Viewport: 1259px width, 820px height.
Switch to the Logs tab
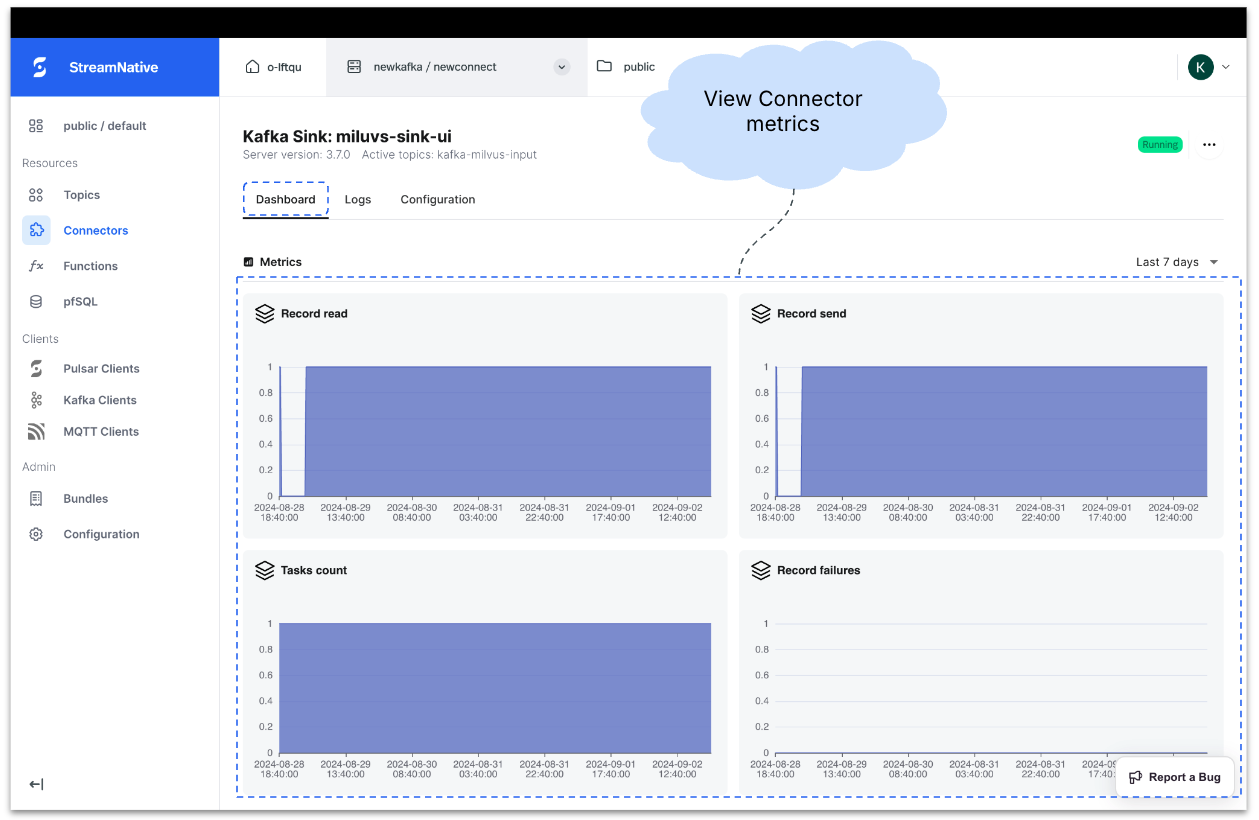(357, 200)
